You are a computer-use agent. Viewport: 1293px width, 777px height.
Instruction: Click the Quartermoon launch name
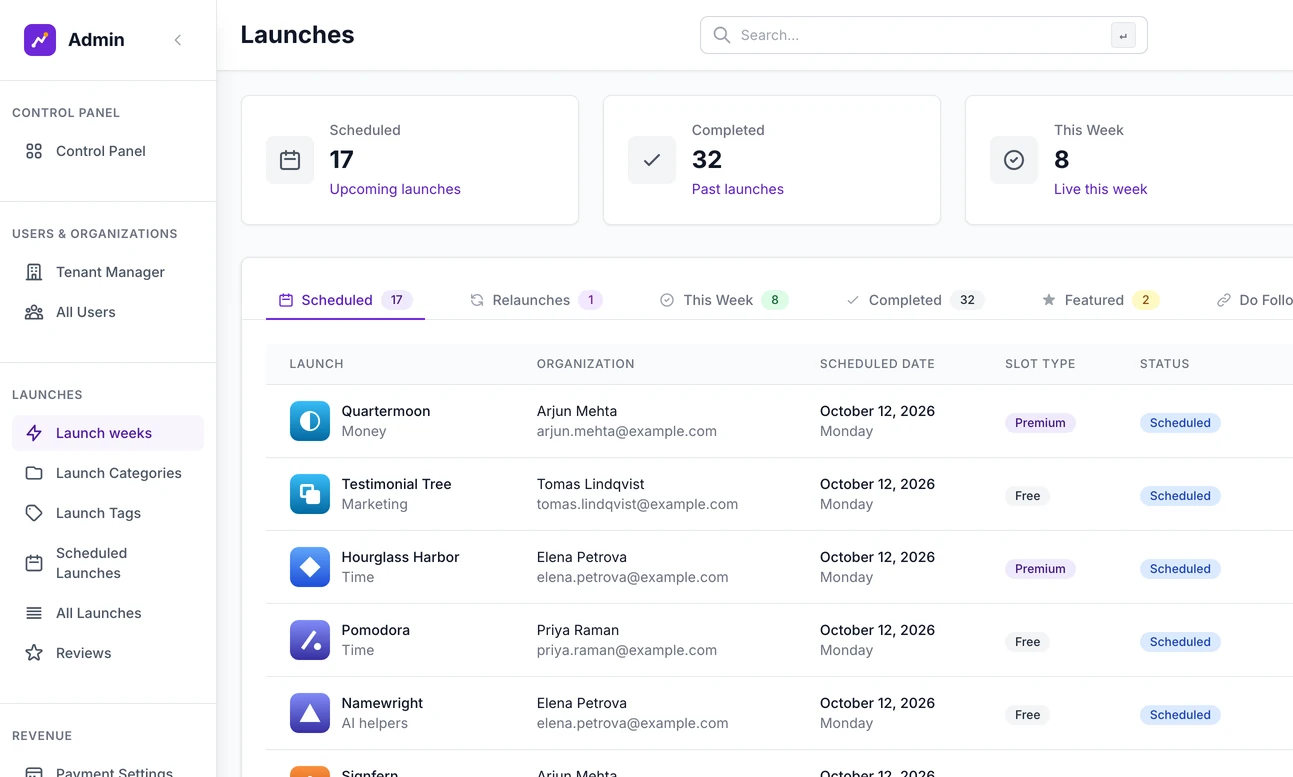coord(386,411)
